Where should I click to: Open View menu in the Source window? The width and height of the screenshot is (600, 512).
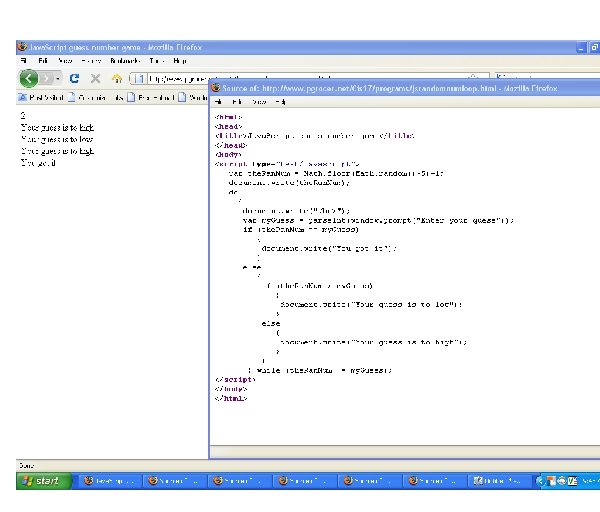[x=259, y=102]
